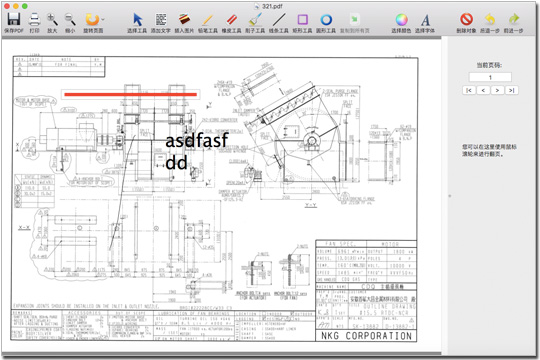Click the undo yellow arrow
Viewport: 540px width, 360px height.
490,19
